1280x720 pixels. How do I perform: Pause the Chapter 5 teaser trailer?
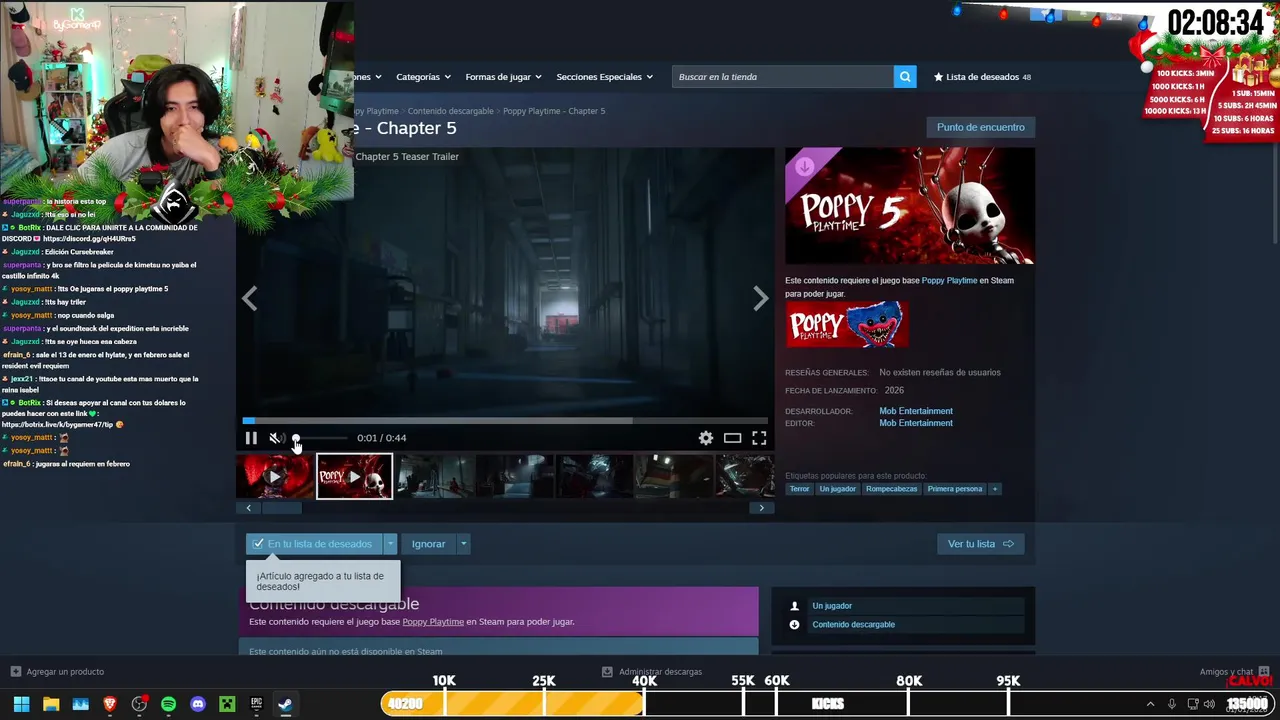tap(251, 438)
